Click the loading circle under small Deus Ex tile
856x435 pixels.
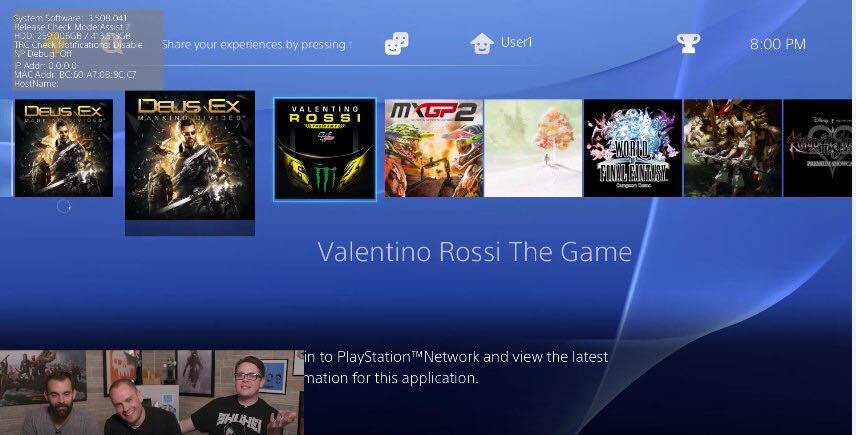point(64,207)
